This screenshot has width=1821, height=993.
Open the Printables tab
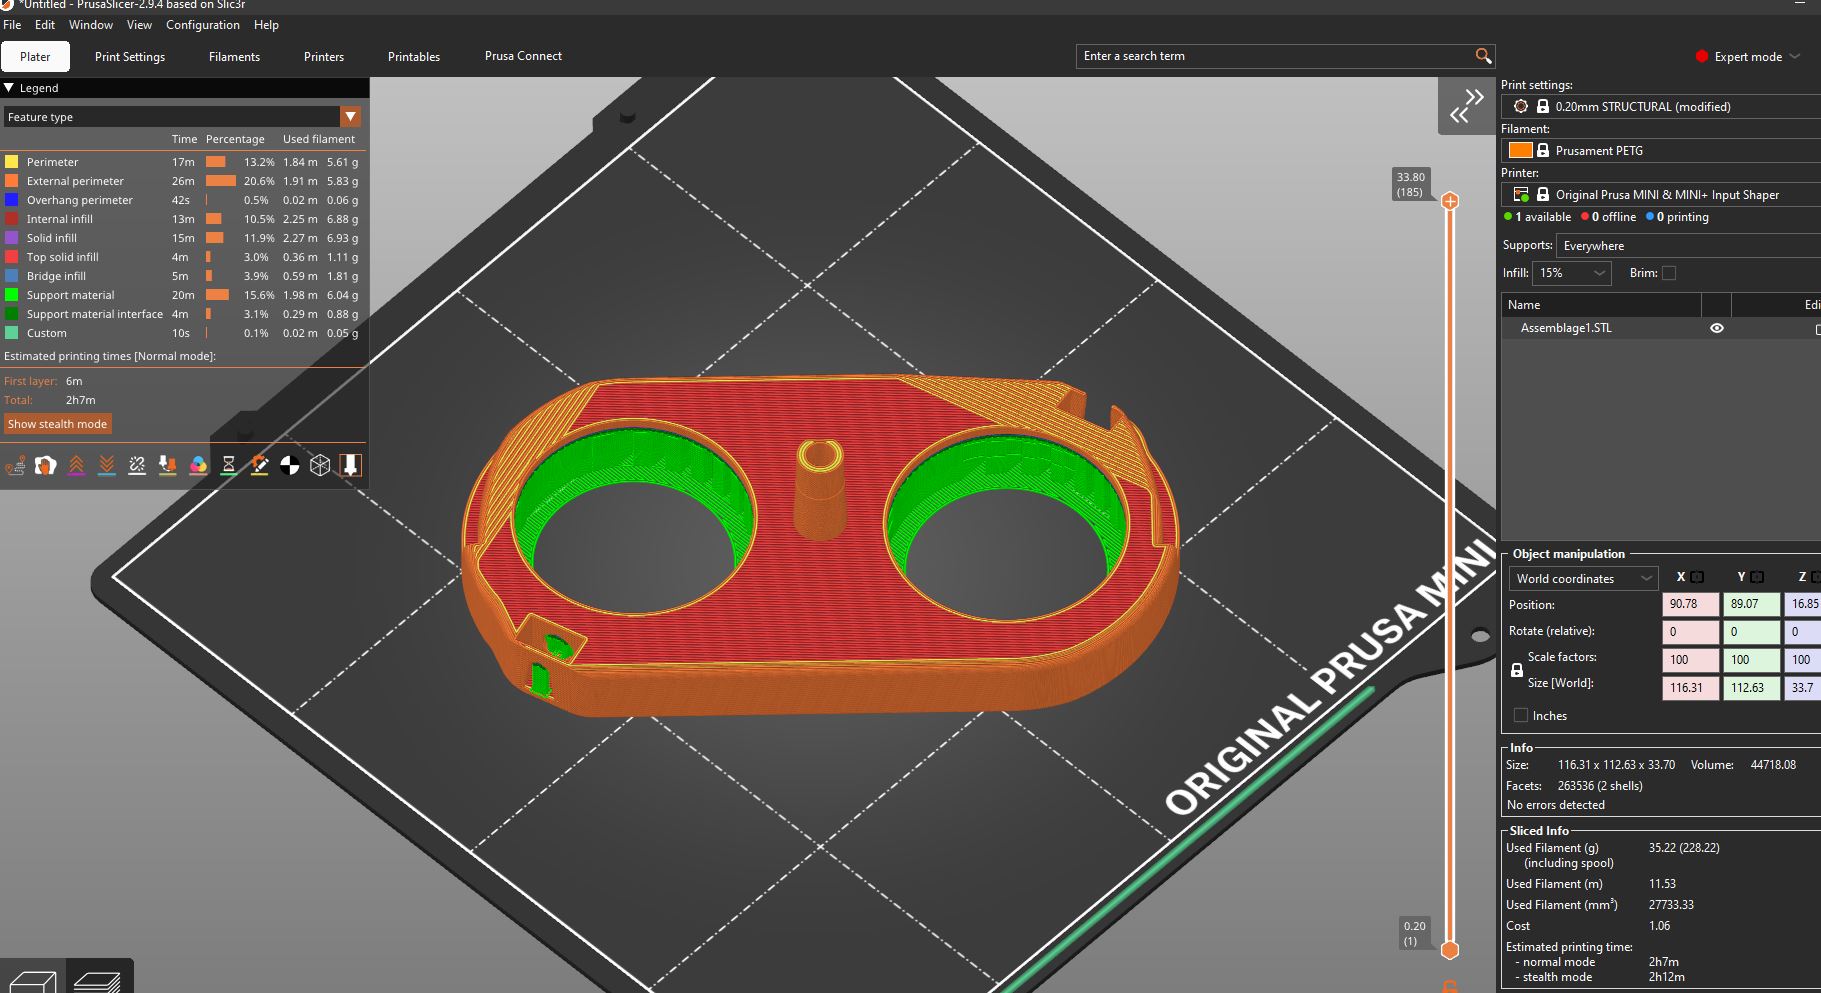point(414,57)
